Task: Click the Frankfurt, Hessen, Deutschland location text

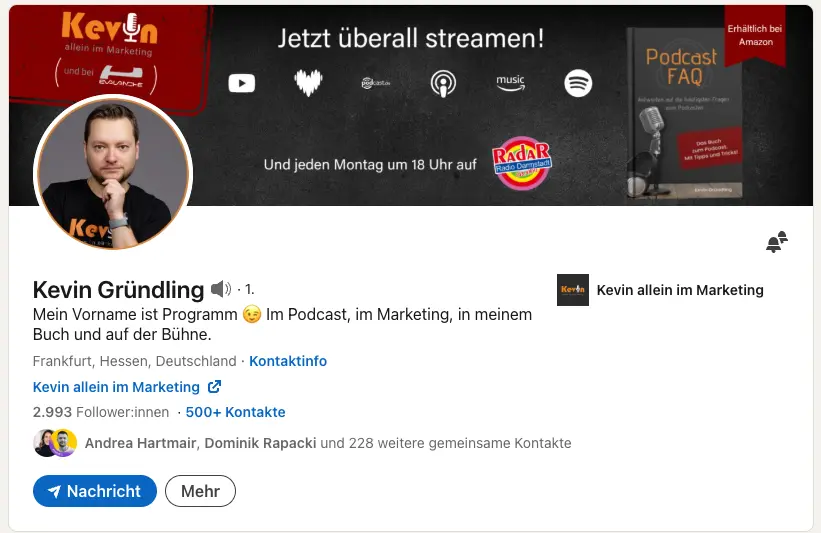Action: tap(135, 361)
